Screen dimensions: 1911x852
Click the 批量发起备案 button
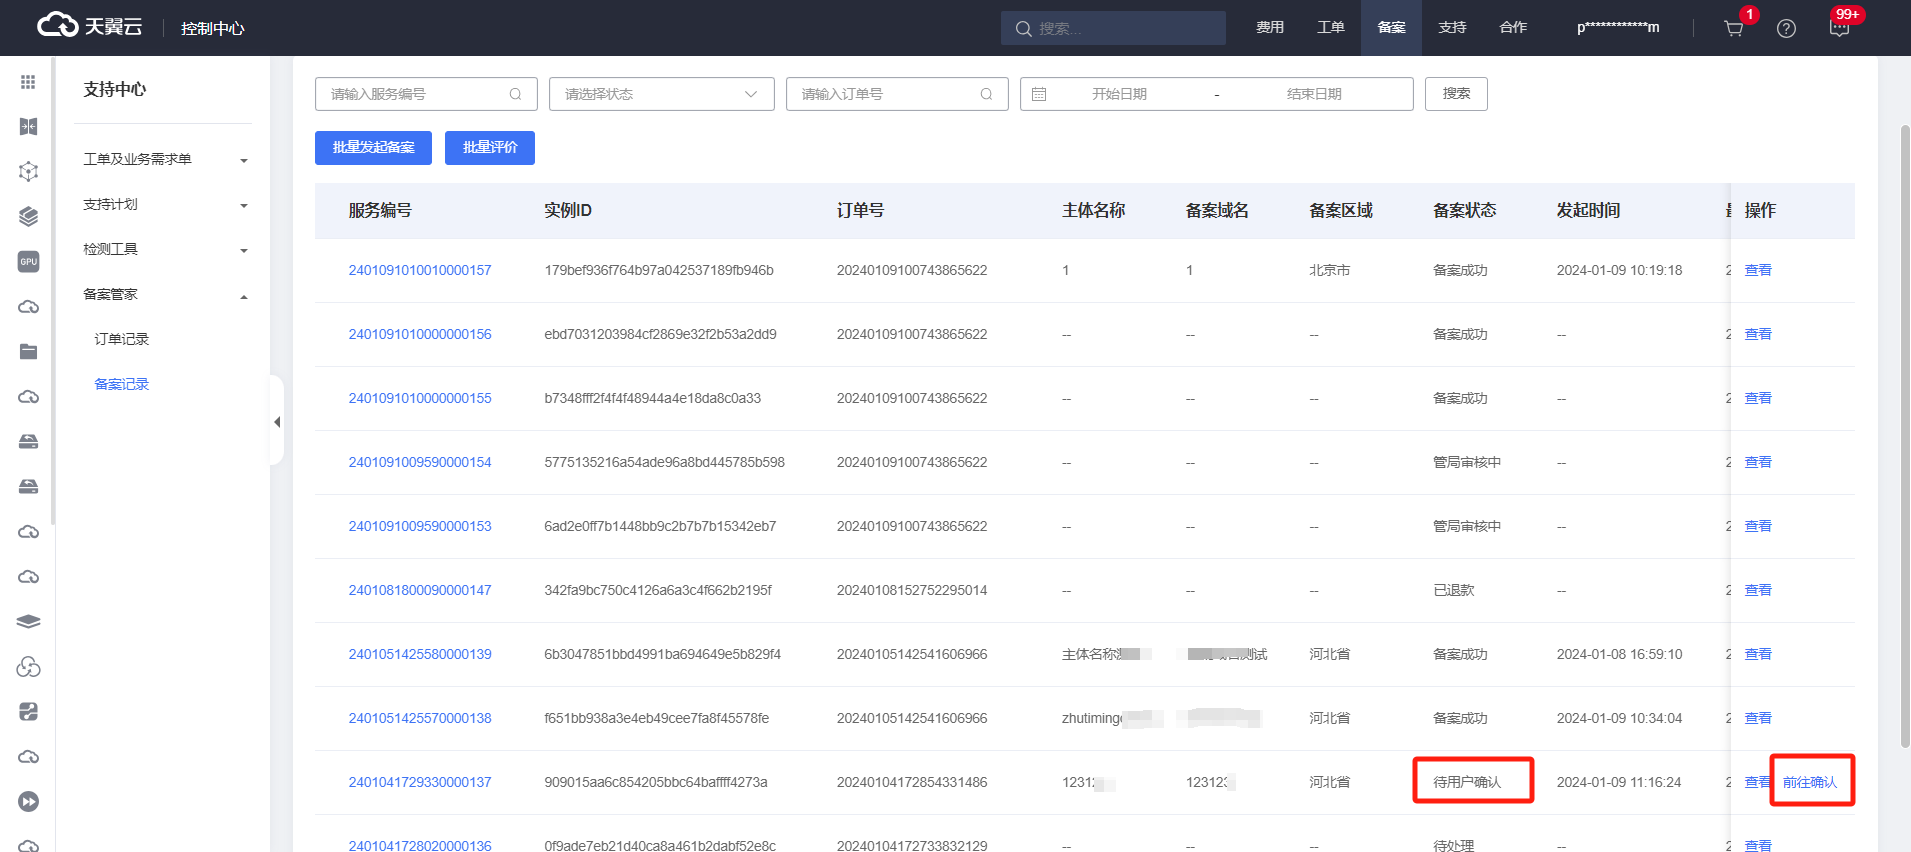(373, 147)
